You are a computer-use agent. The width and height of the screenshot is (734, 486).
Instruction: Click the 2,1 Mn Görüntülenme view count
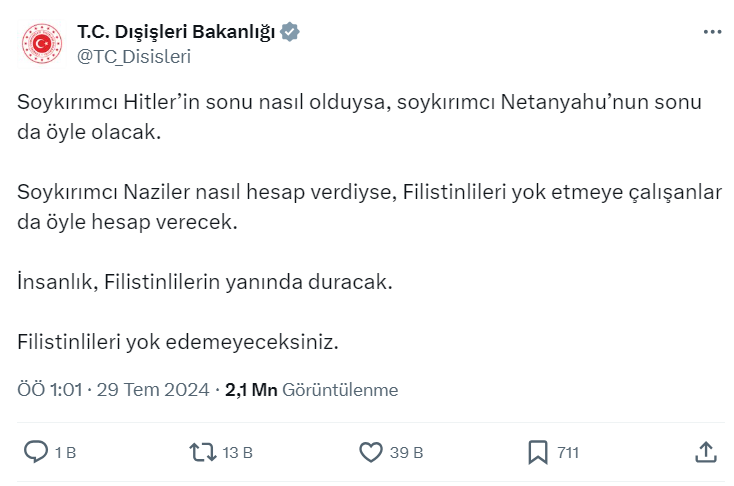tap(312, 390)
